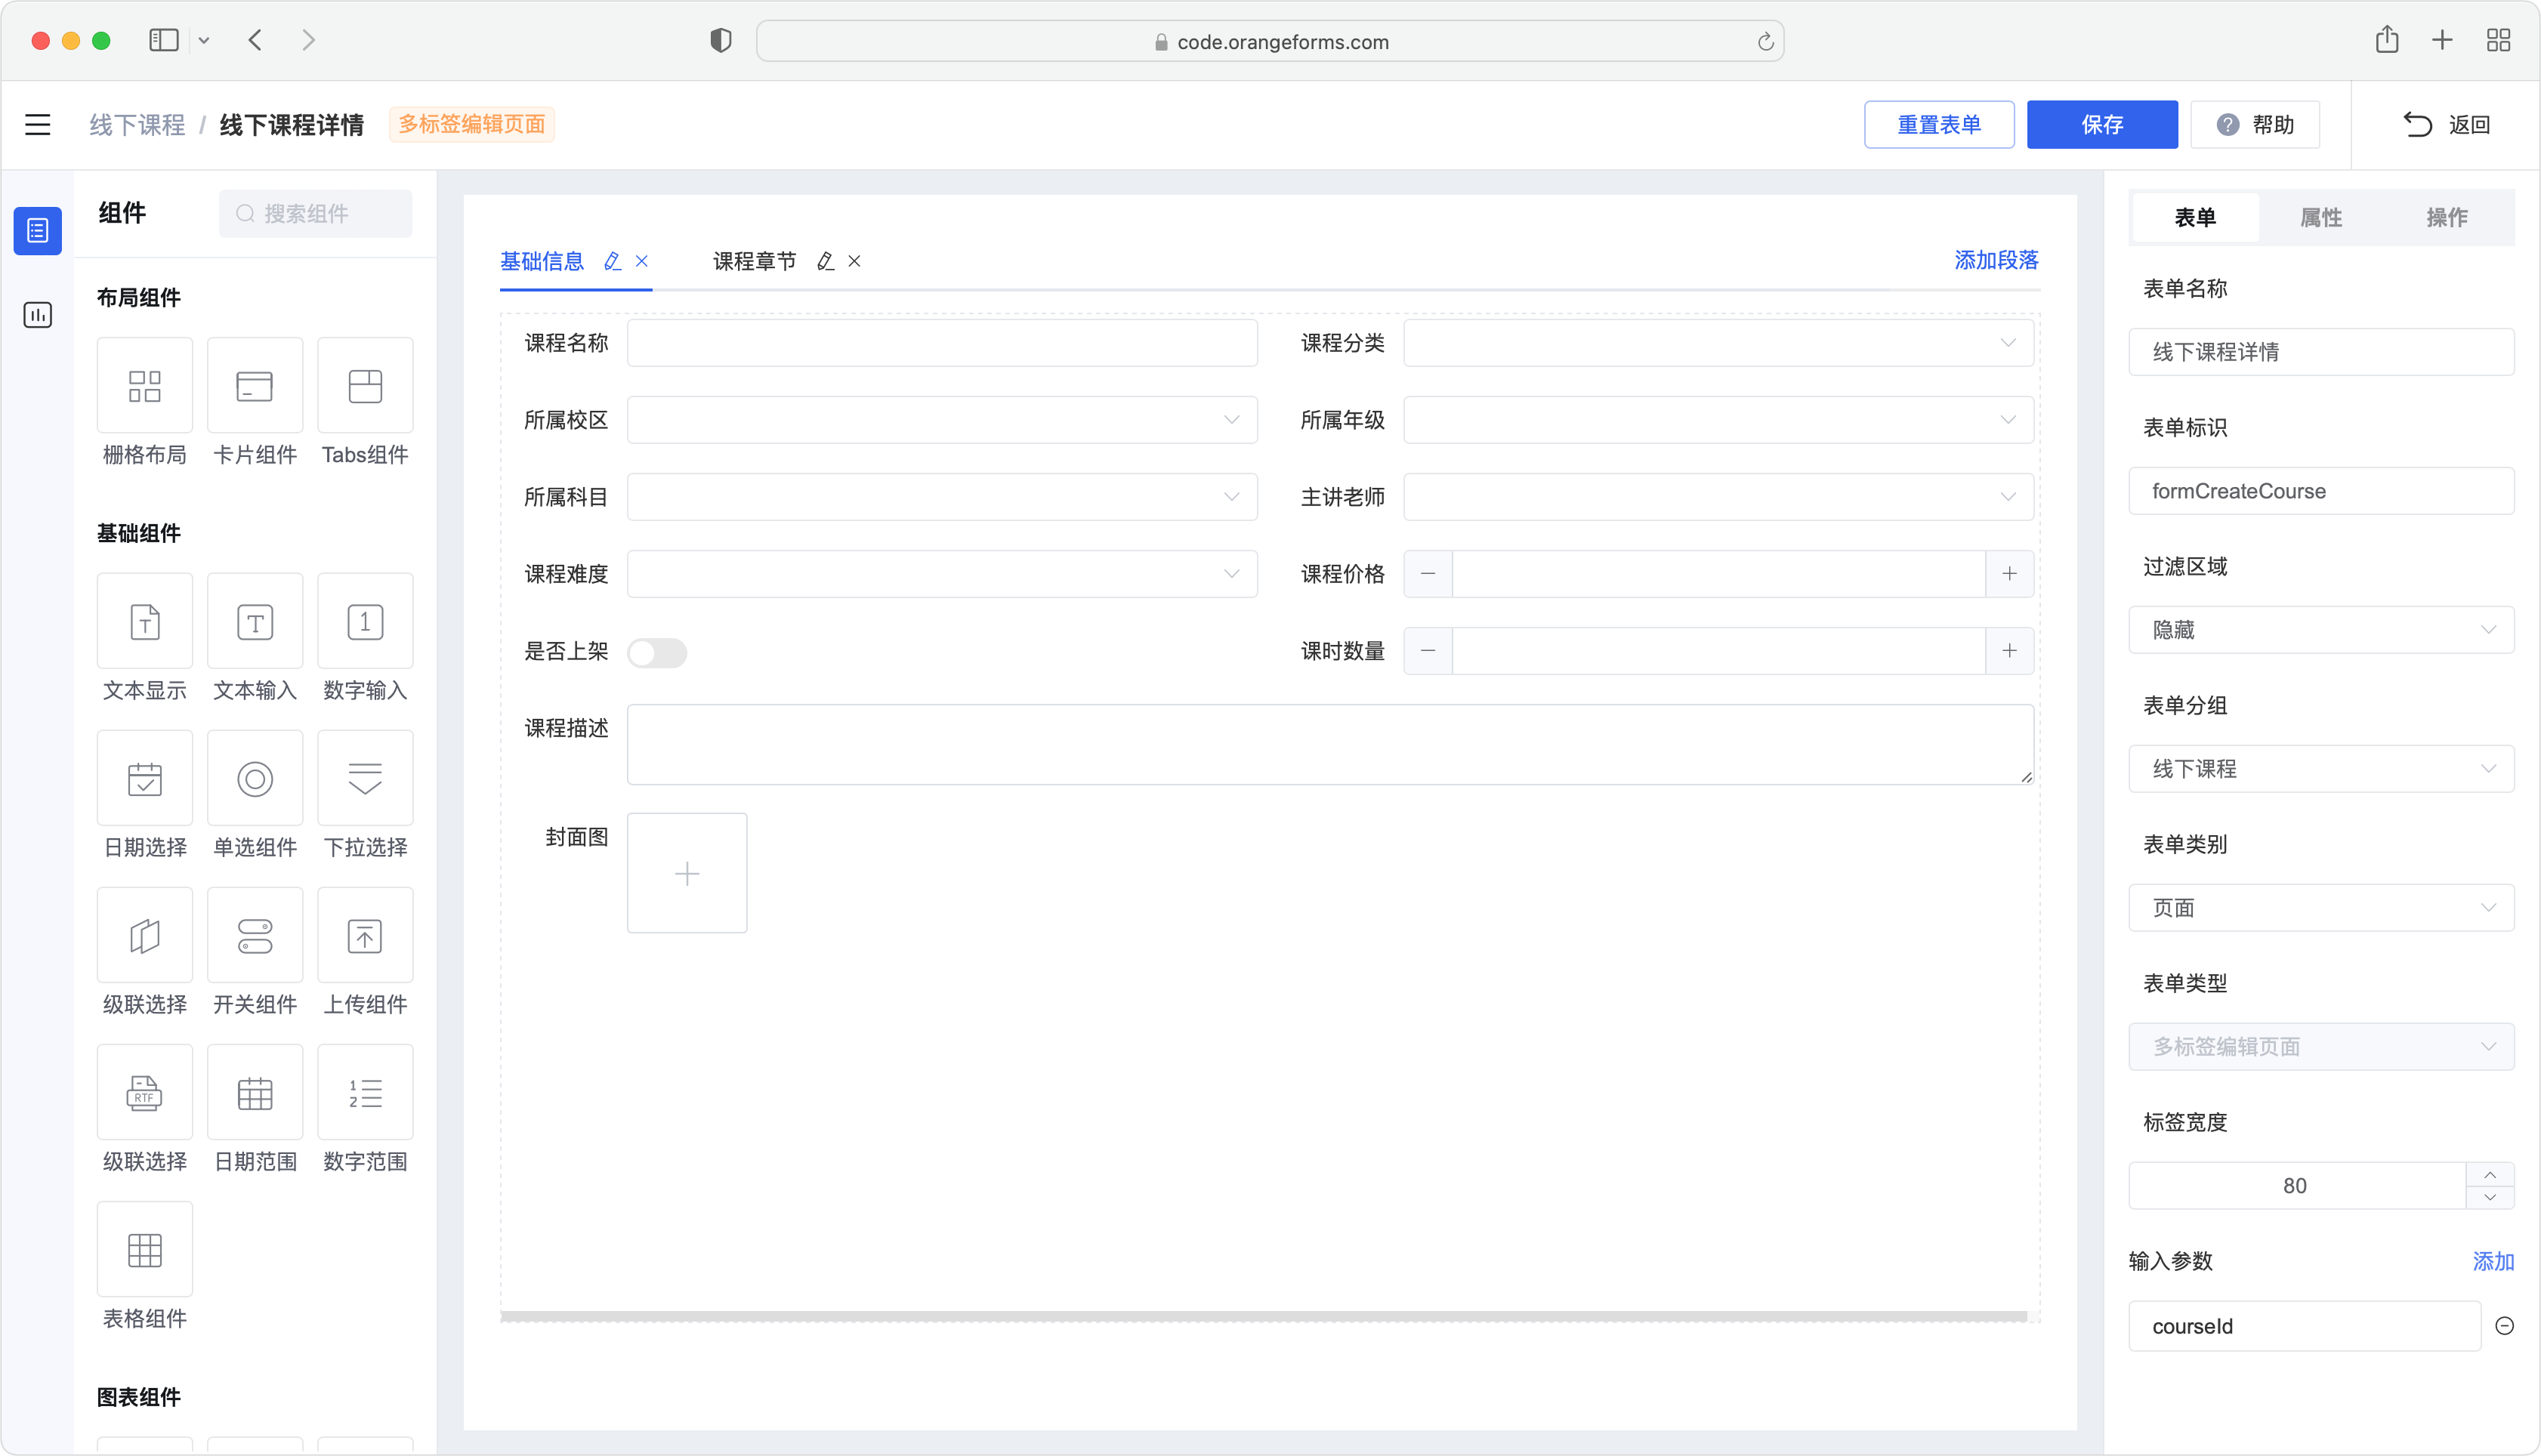This screenshot has width=2541, height=1456.
Task: Click the 返回 back button
Action: [x=2446, y=124]
